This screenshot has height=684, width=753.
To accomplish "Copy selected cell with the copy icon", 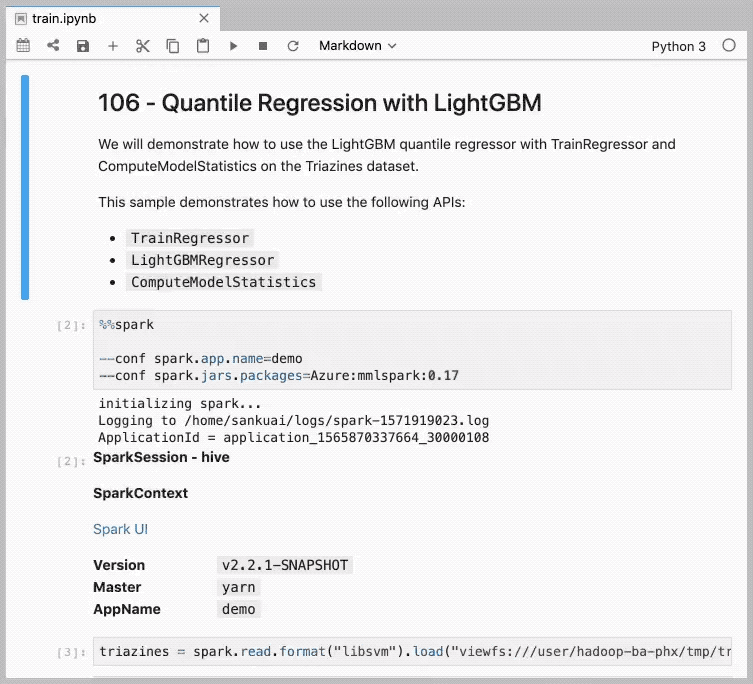I will click(x=173, y=46).
